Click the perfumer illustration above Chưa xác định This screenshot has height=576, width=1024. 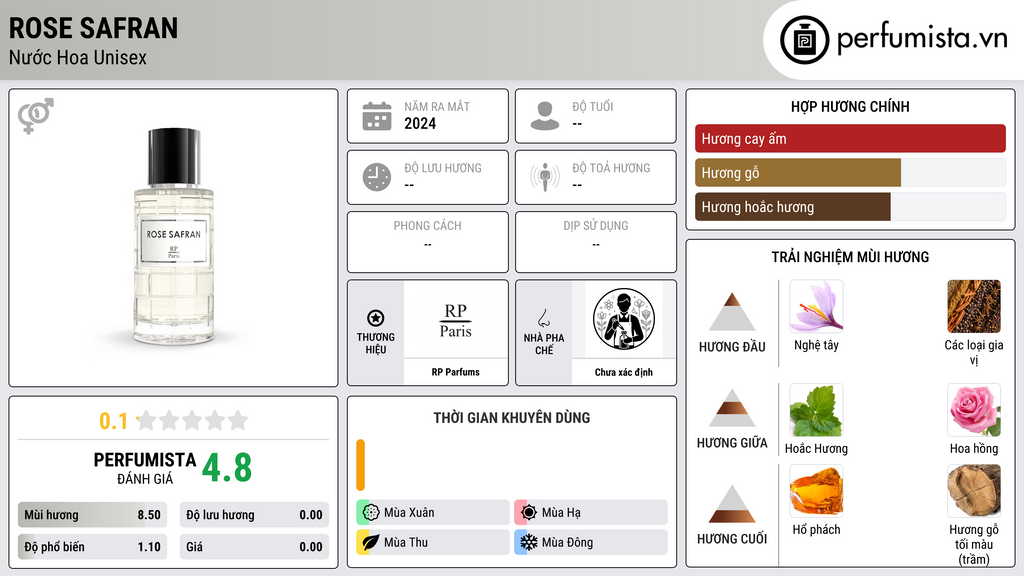tap(624, 319)
